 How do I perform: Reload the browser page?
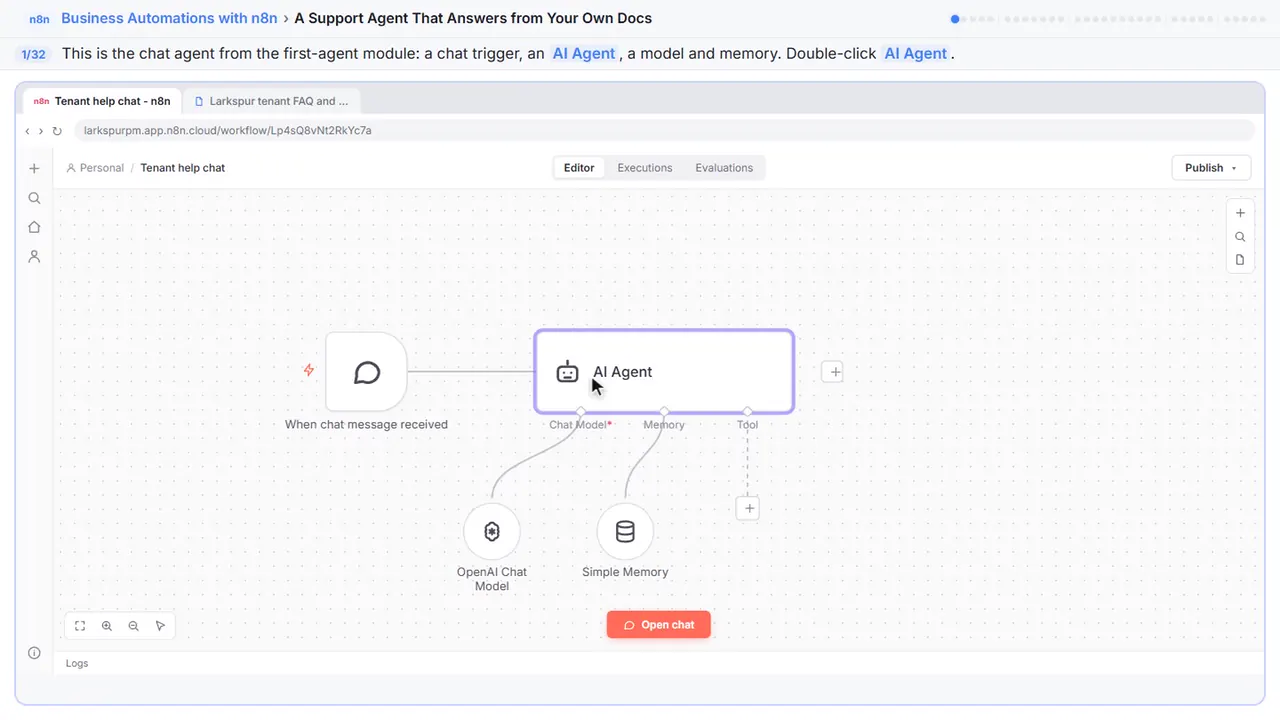coord(57,131)
